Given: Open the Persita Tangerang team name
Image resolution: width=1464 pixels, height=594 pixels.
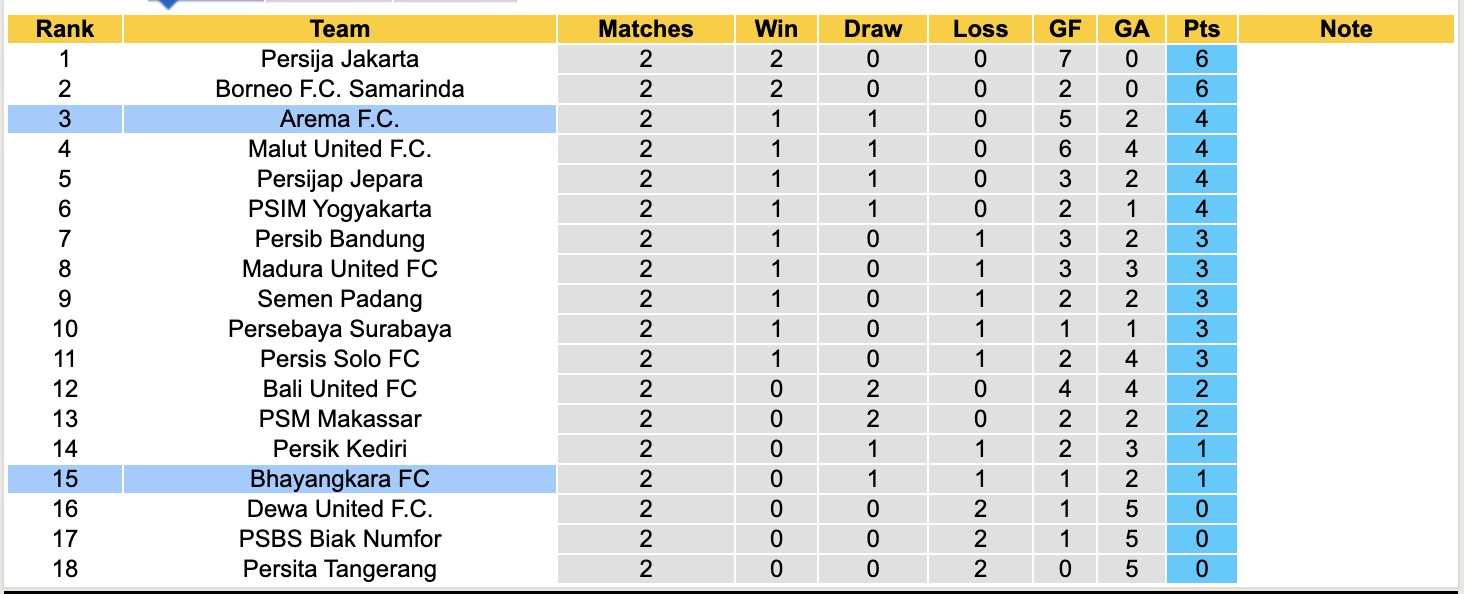Looking at the screenshot, I should pyautogui.click(x=339, y=569).
